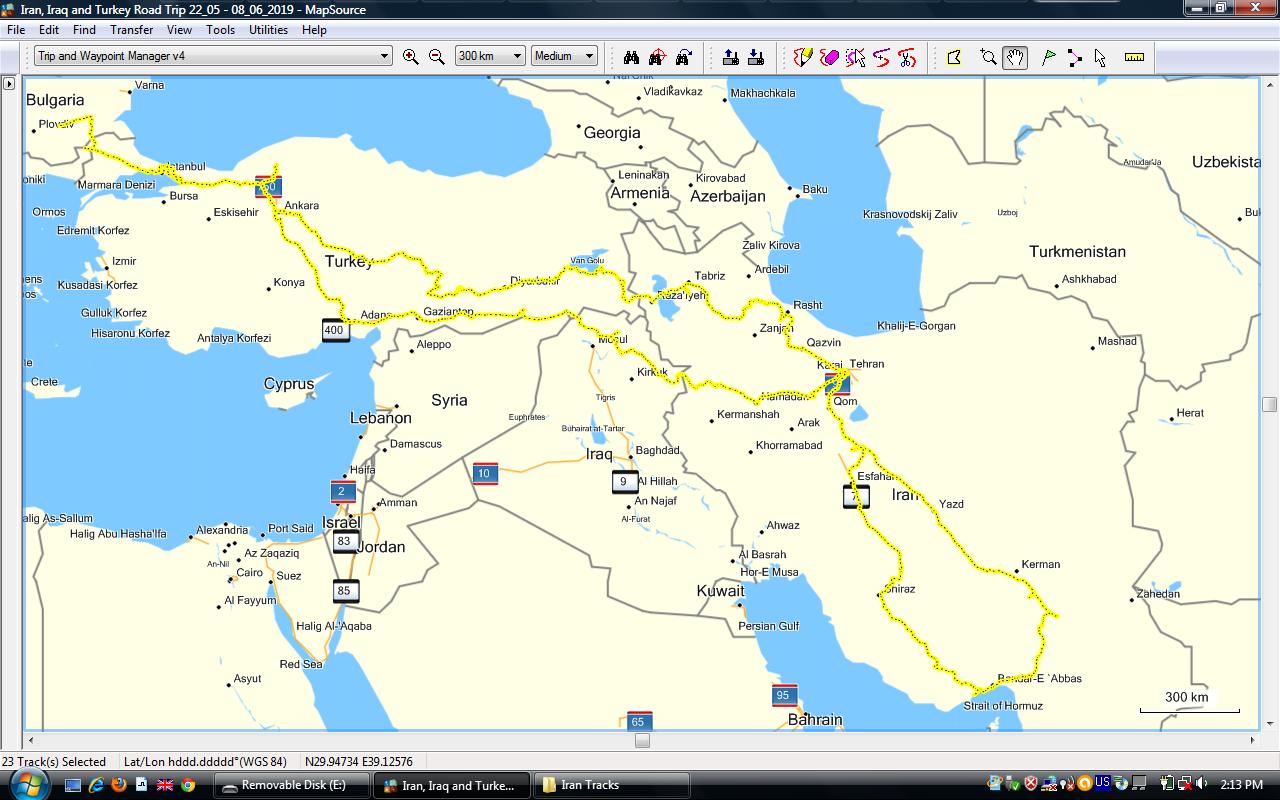The width and height of the screenshot is (1280, 800).
Task: Click Receive From Device icon
Action: pos(756,57)
